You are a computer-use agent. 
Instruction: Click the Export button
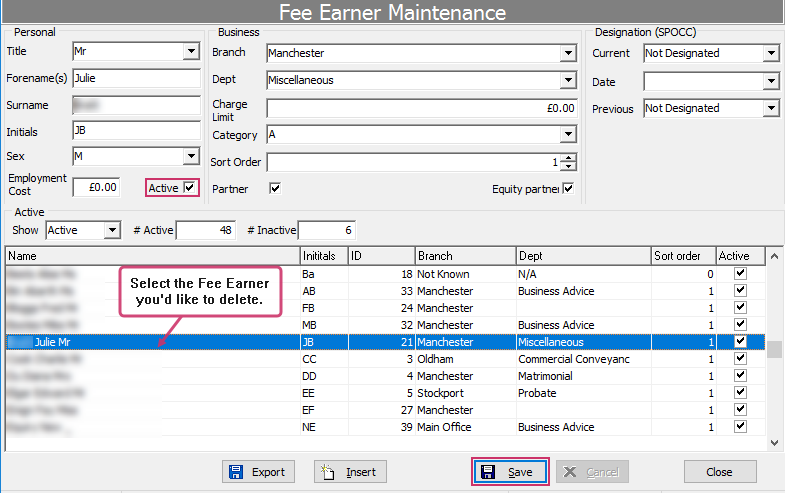(258, 471)
